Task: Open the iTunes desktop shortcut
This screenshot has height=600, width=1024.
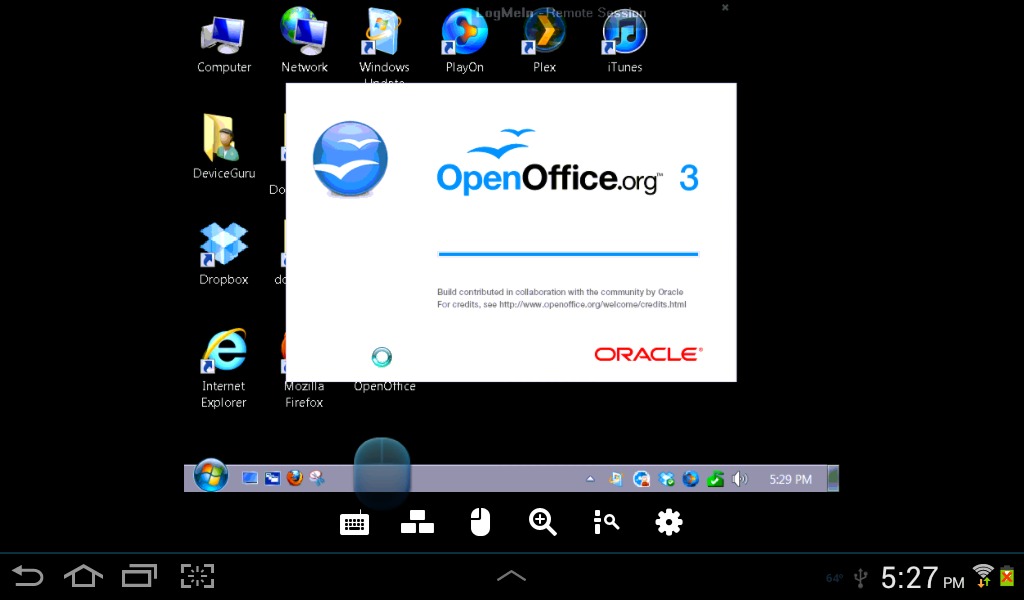Action: (x=624, y=42)
